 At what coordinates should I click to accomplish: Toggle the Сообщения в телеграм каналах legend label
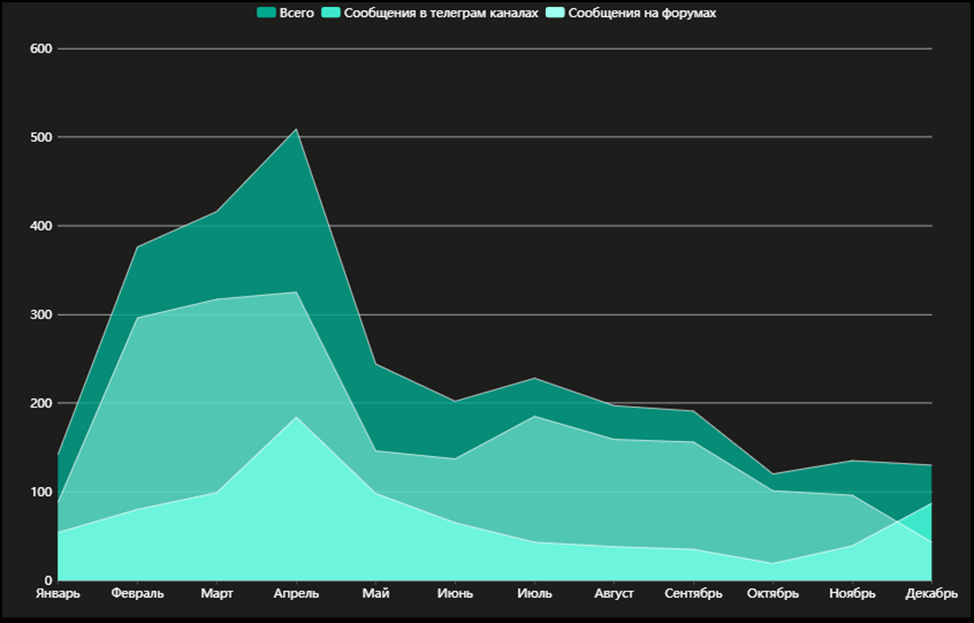tap(441, 12)
